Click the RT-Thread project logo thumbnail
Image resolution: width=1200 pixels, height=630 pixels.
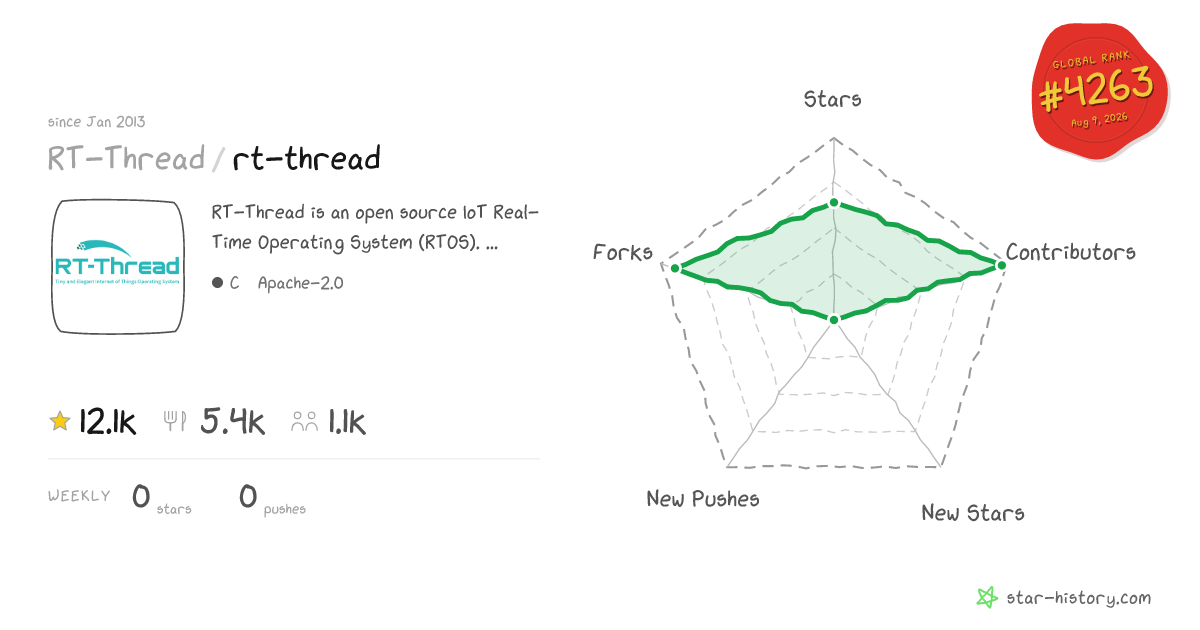(x=118, y=267)
